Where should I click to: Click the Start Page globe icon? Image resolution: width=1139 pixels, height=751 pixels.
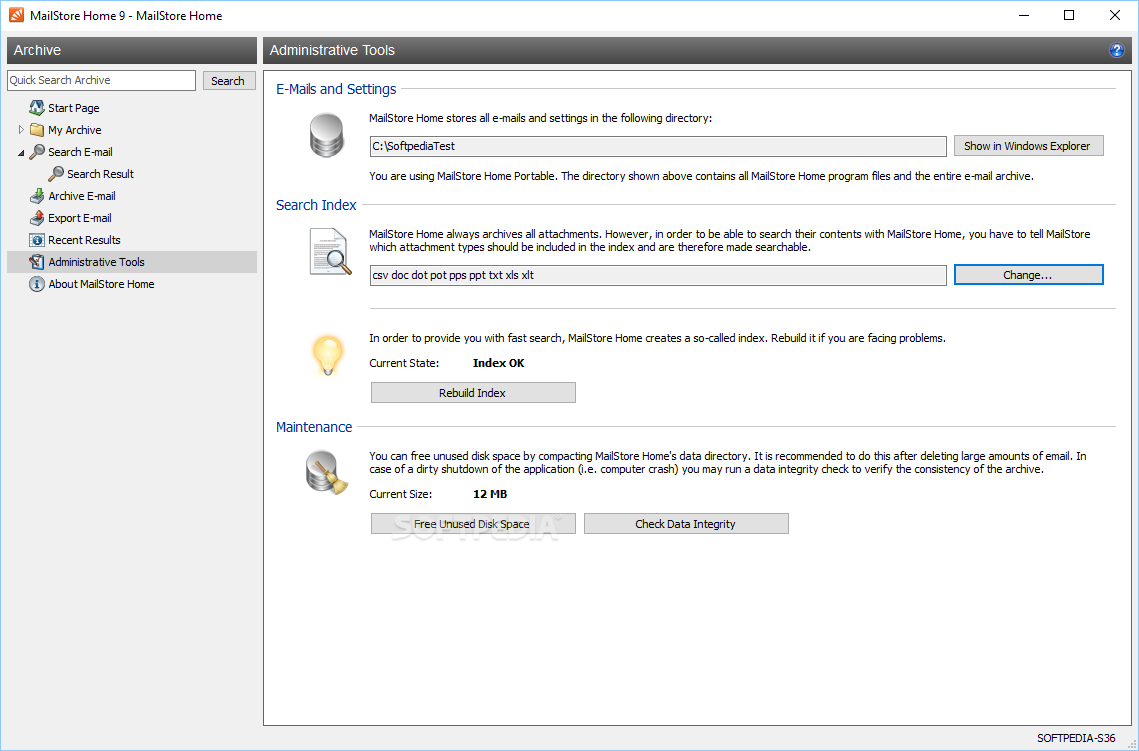pos(36,107)
